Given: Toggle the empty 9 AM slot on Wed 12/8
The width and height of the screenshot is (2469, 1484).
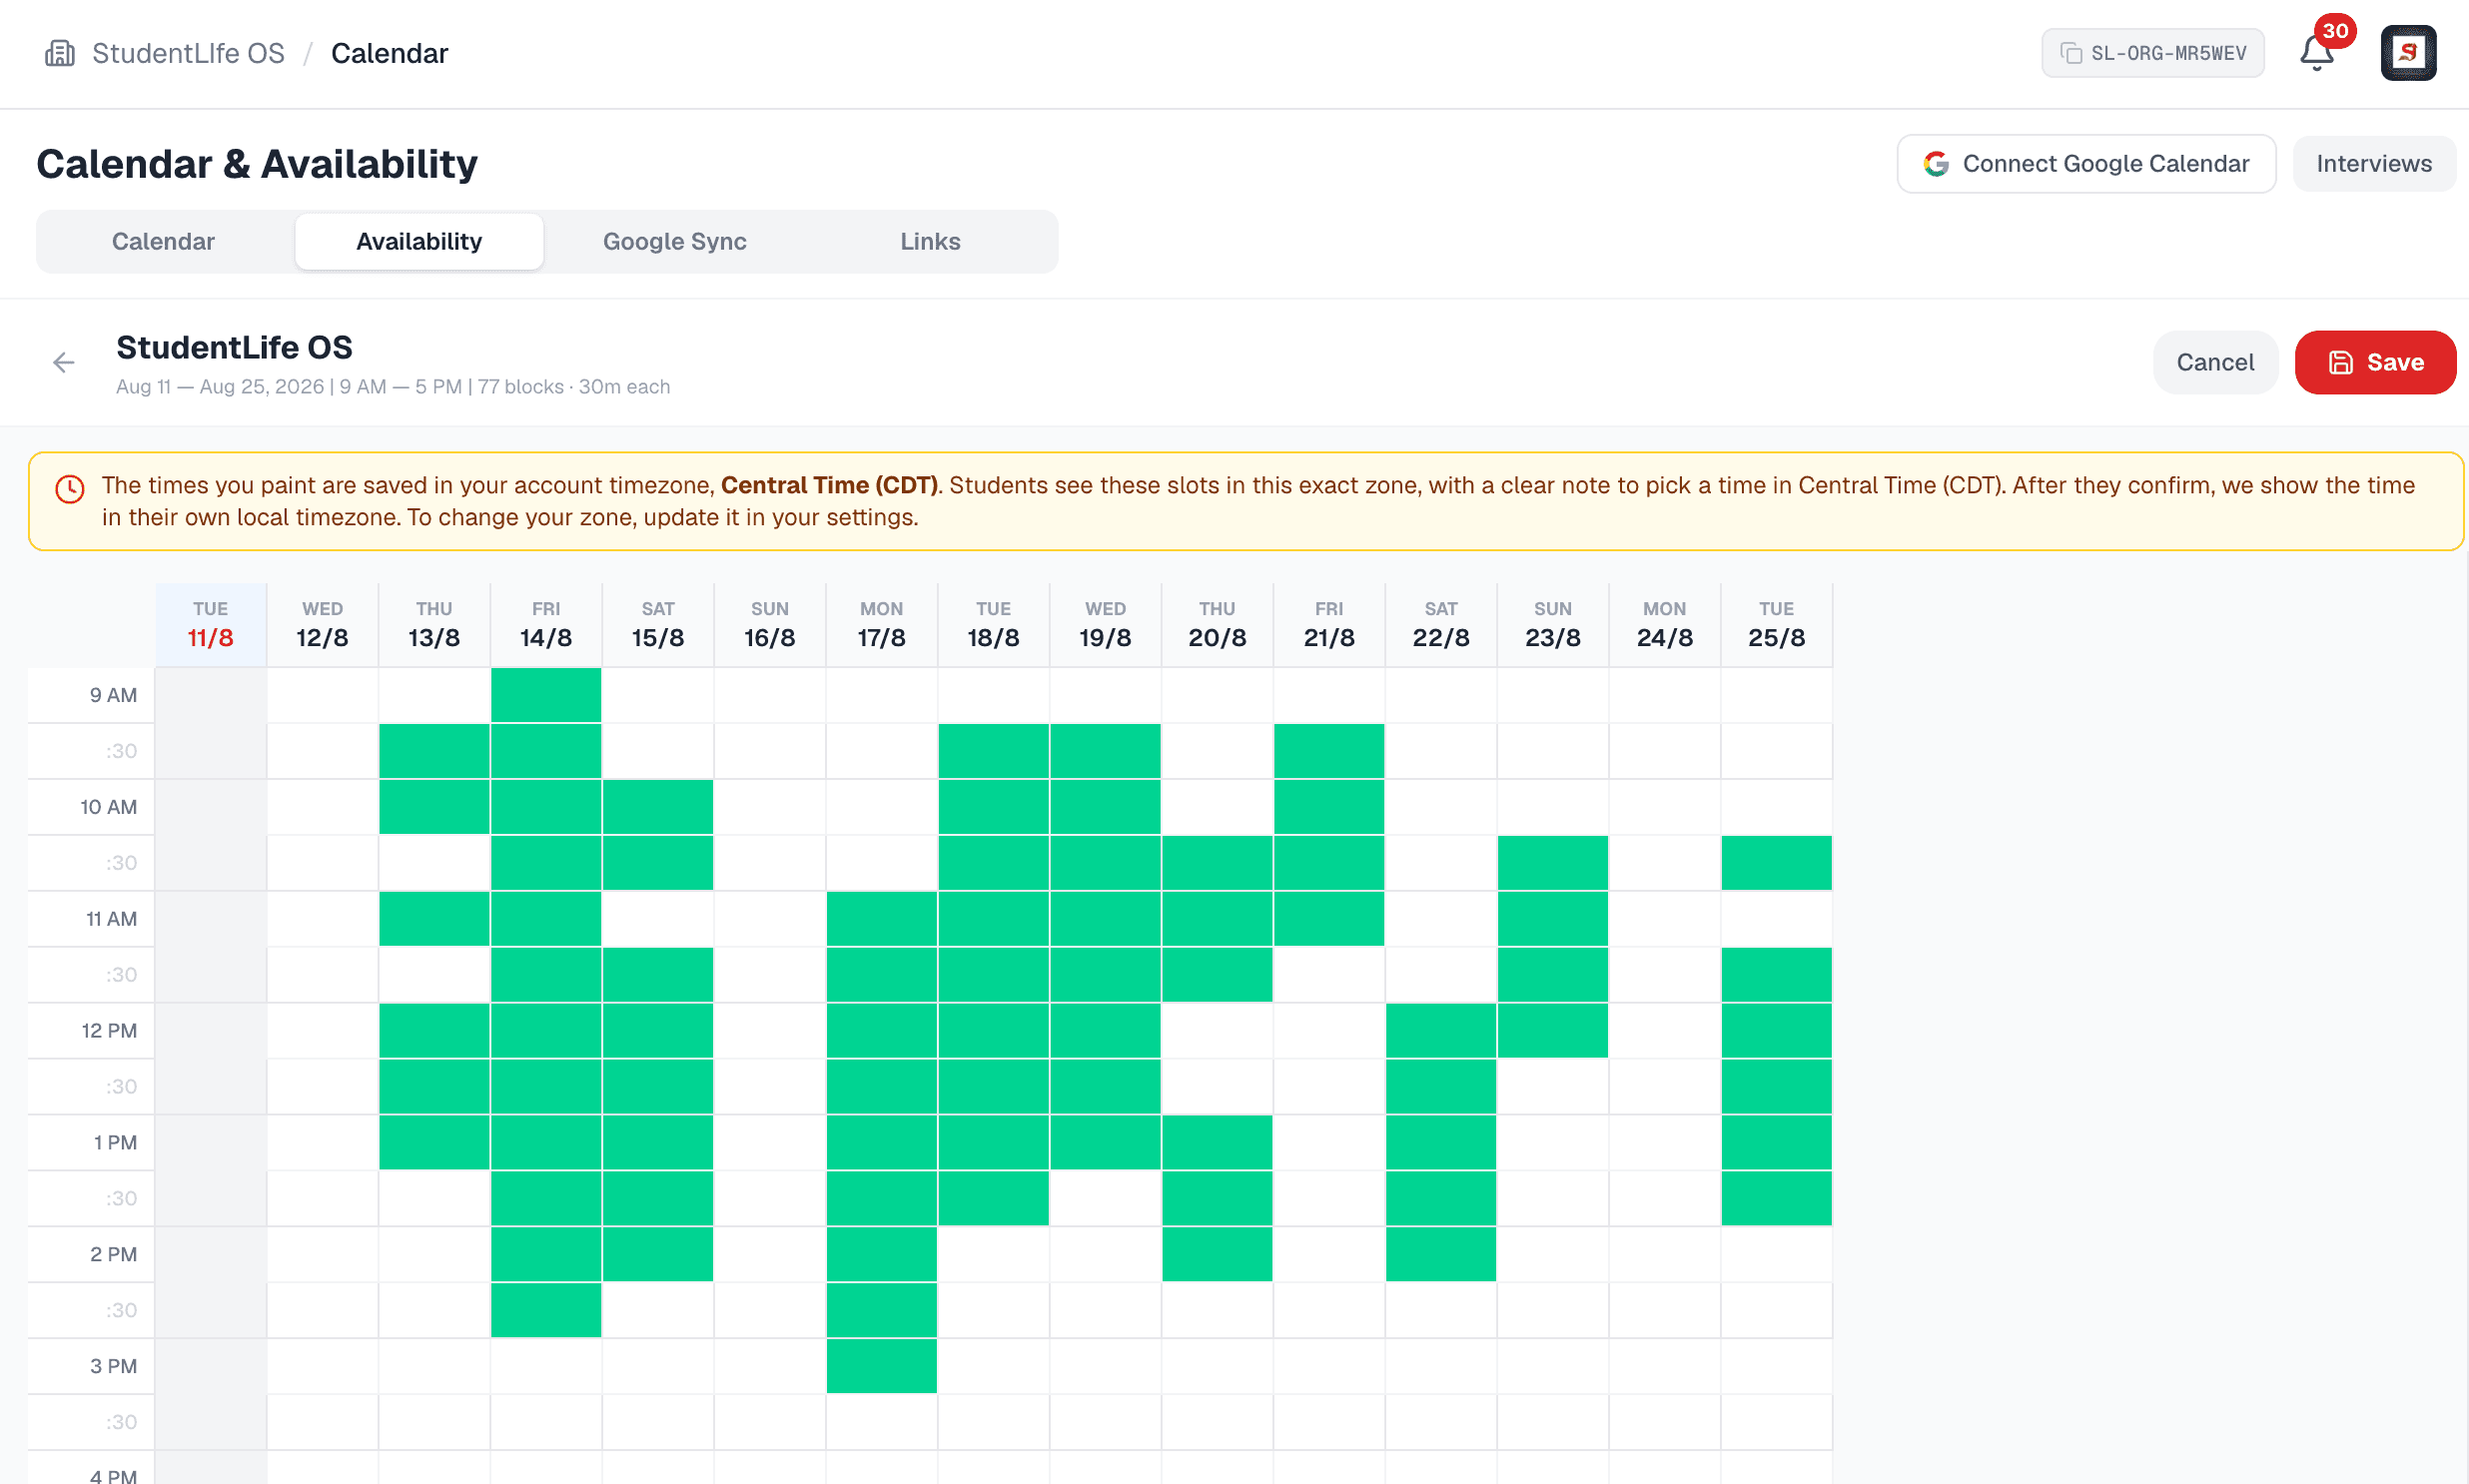Looking at the screenshot, I should click(x=322, y=695).
